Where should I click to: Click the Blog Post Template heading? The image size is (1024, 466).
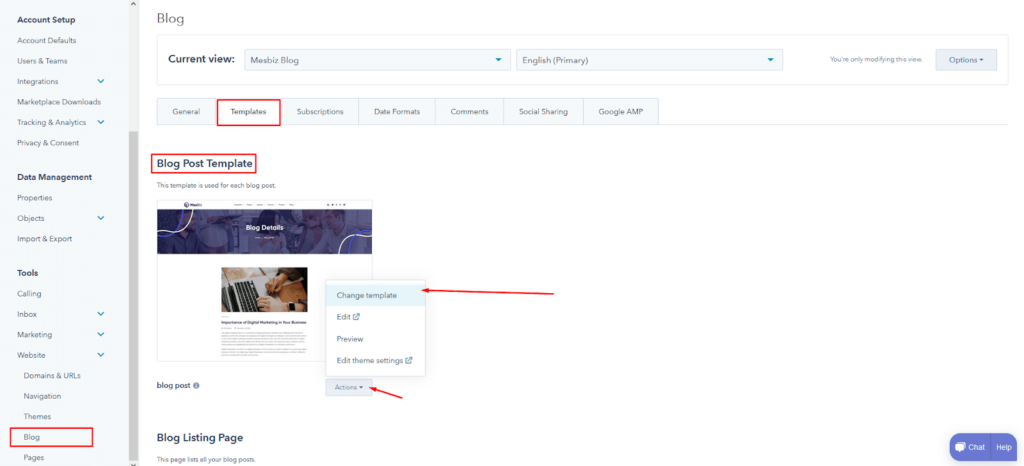(204, 163)
